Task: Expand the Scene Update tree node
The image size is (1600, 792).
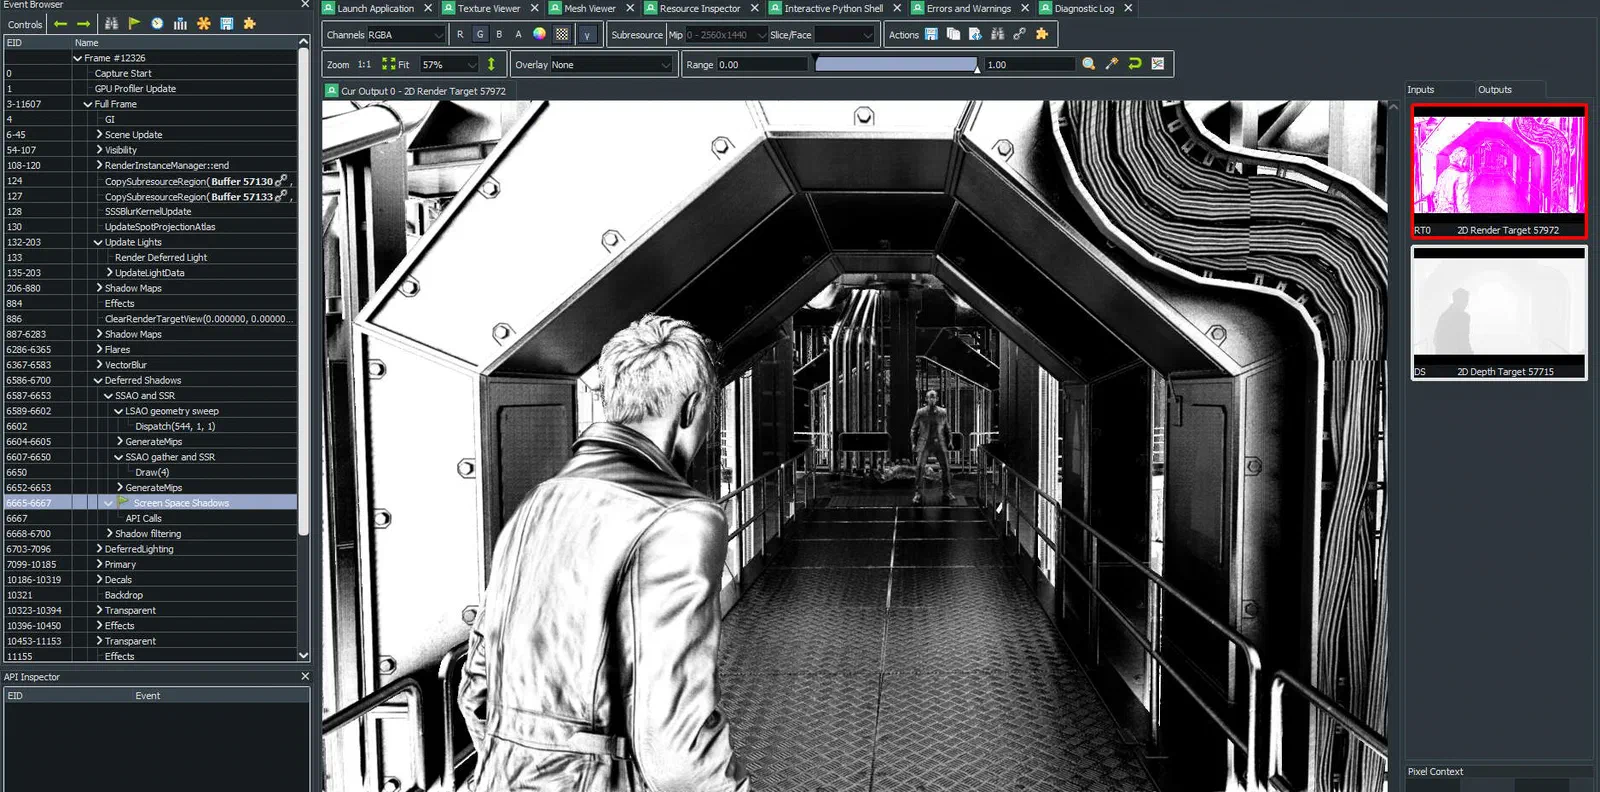Action: coord(99,134)
